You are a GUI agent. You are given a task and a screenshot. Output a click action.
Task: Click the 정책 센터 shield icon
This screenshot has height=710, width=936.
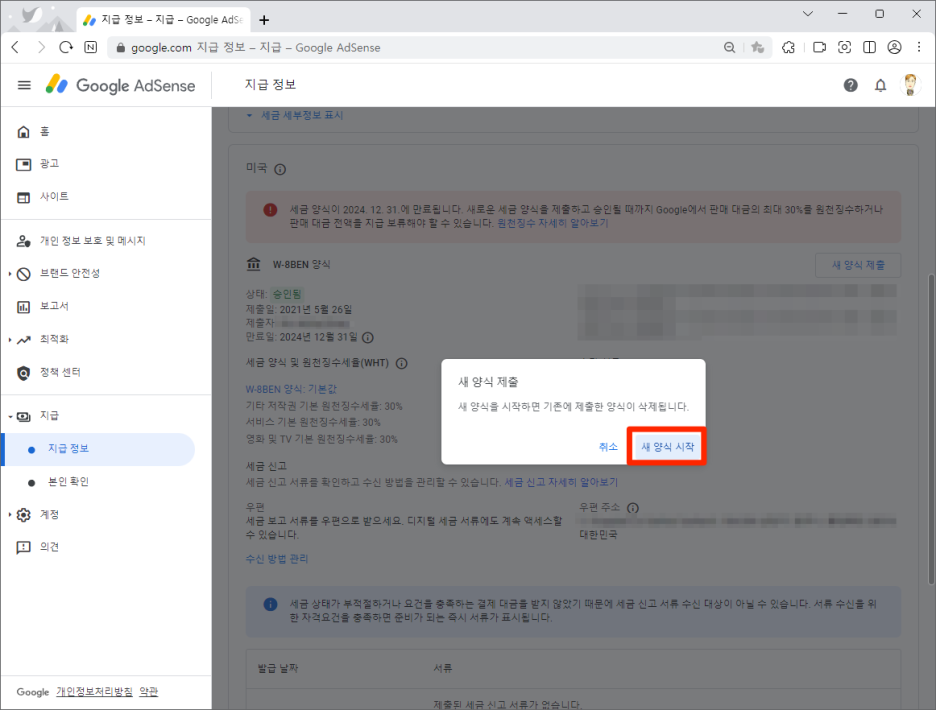(23, 373)
